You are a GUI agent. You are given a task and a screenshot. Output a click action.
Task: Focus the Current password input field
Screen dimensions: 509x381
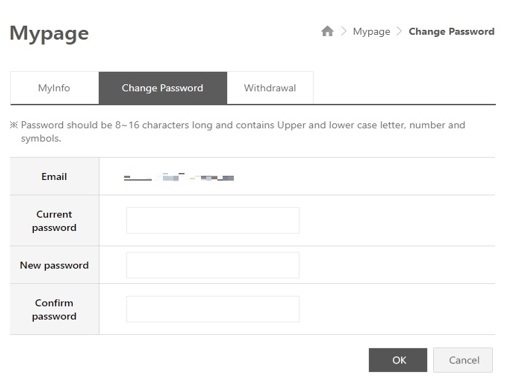click(x=213, y=220)
